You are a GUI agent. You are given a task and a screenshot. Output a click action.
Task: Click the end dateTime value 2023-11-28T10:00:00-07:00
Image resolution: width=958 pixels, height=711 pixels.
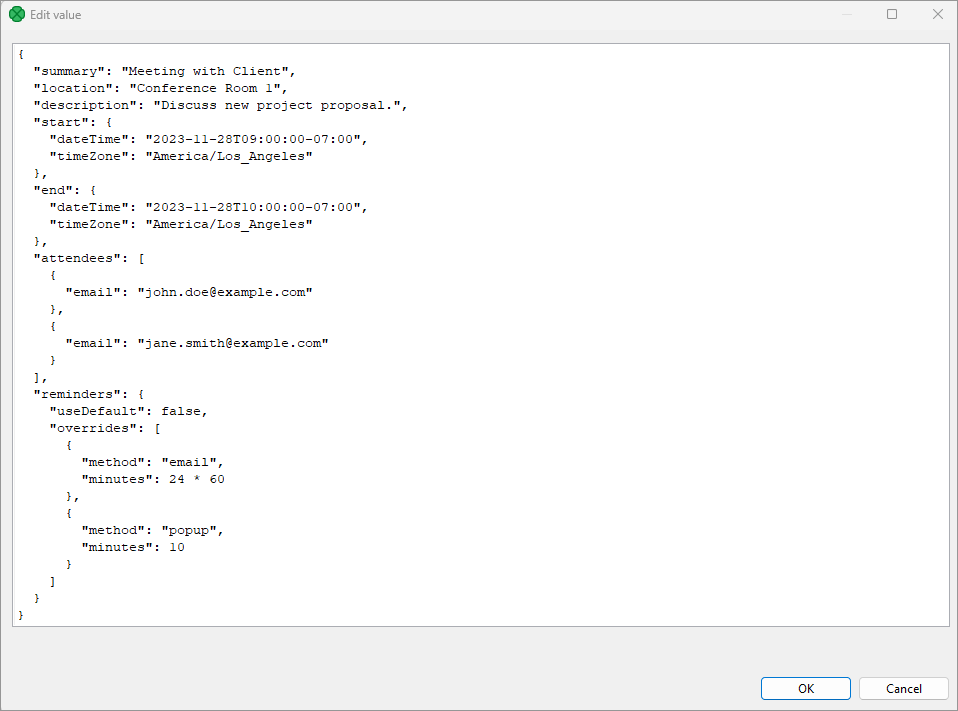(255, 207)
